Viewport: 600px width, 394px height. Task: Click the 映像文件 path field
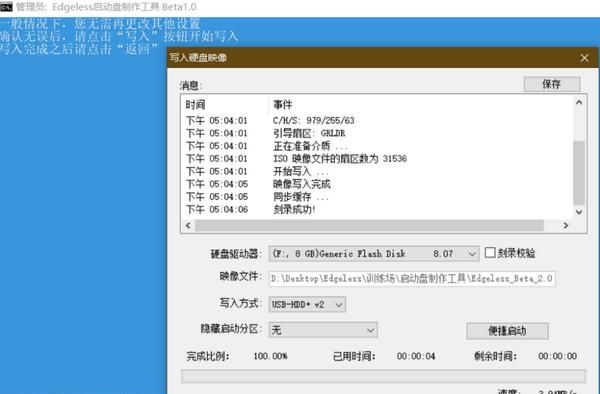tap(412, 278)
